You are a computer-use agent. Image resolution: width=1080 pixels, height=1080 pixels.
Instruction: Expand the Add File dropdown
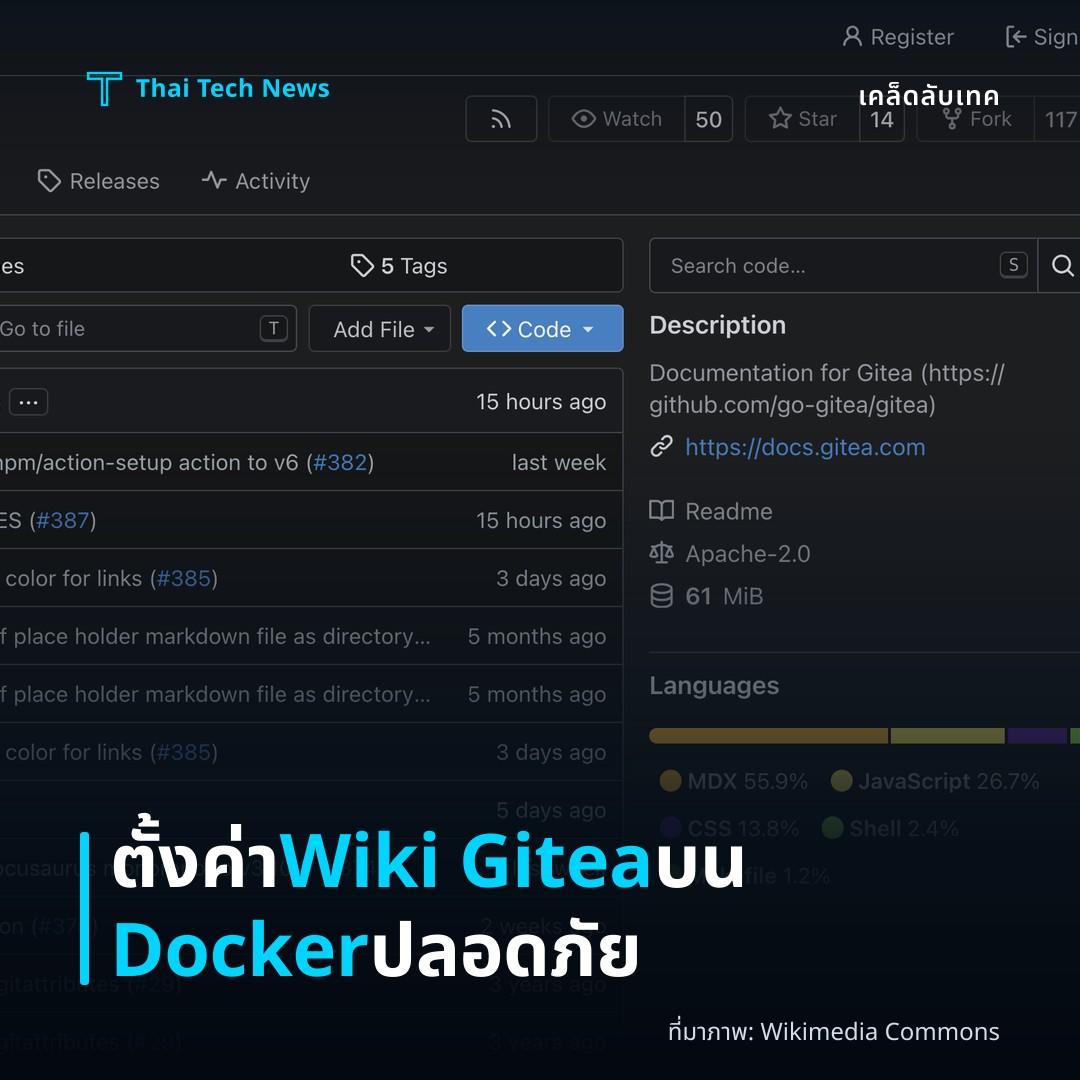pyautogui.click(x=380, y=329)
